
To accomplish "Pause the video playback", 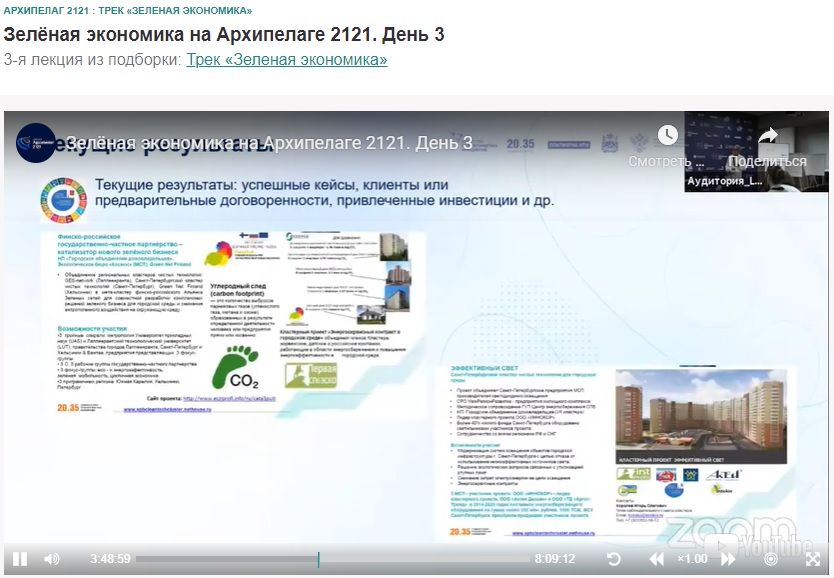I will click(x=20, y=559).
